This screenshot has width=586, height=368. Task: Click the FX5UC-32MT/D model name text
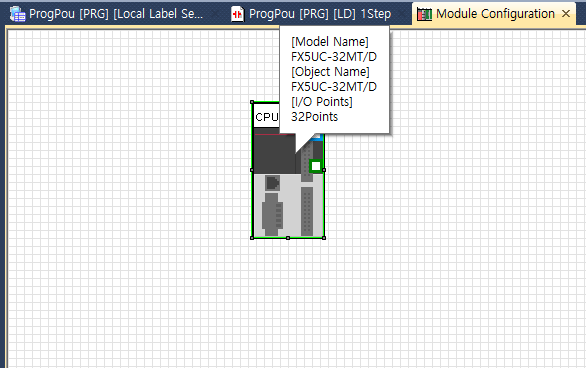334,57
